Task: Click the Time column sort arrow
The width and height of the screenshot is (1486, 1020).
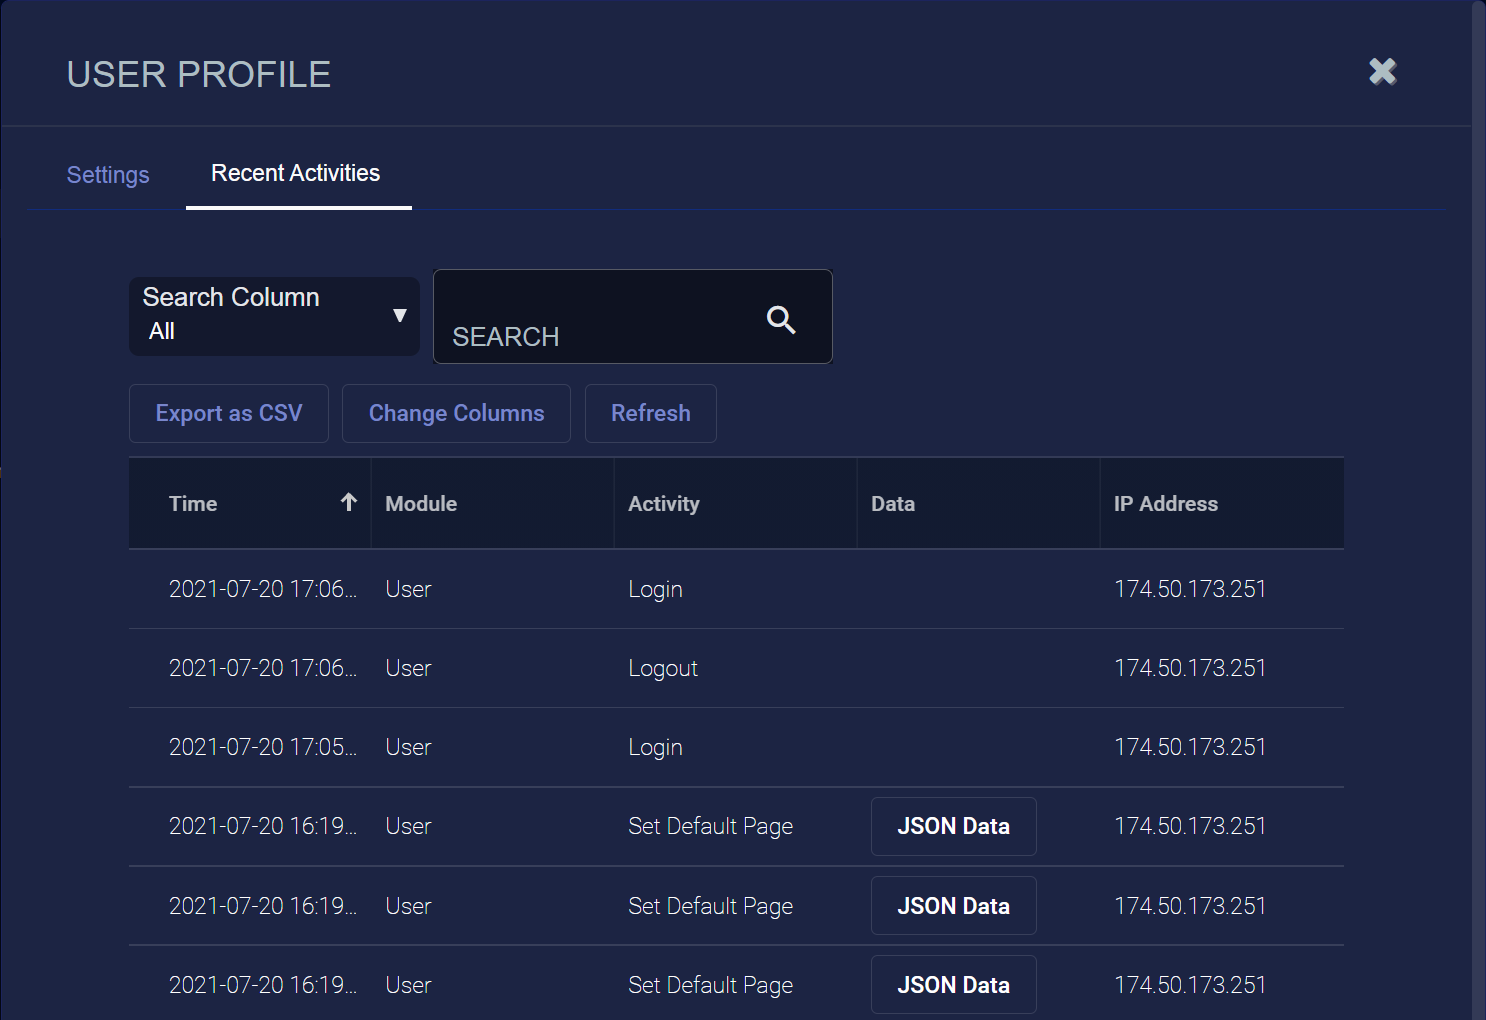Action: pos(348,503)
